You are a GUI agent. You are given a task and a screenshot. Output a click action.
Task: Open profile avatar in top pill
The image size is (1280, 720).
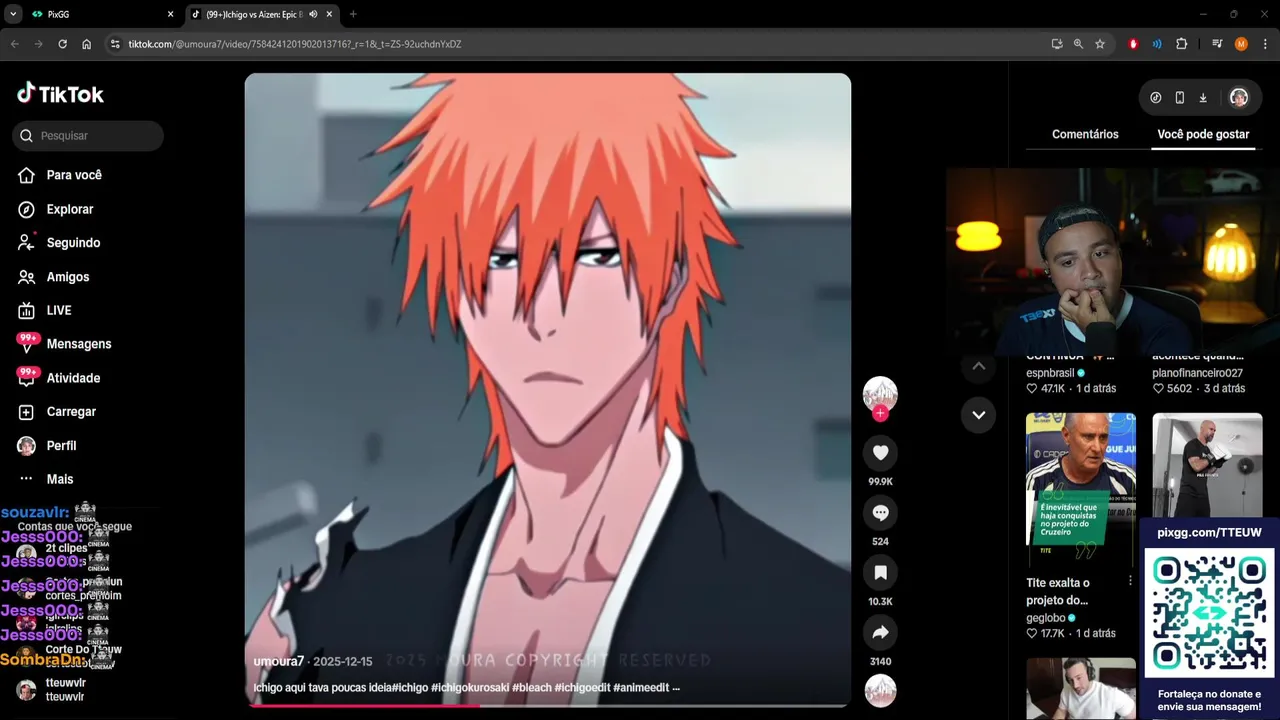1239,98
